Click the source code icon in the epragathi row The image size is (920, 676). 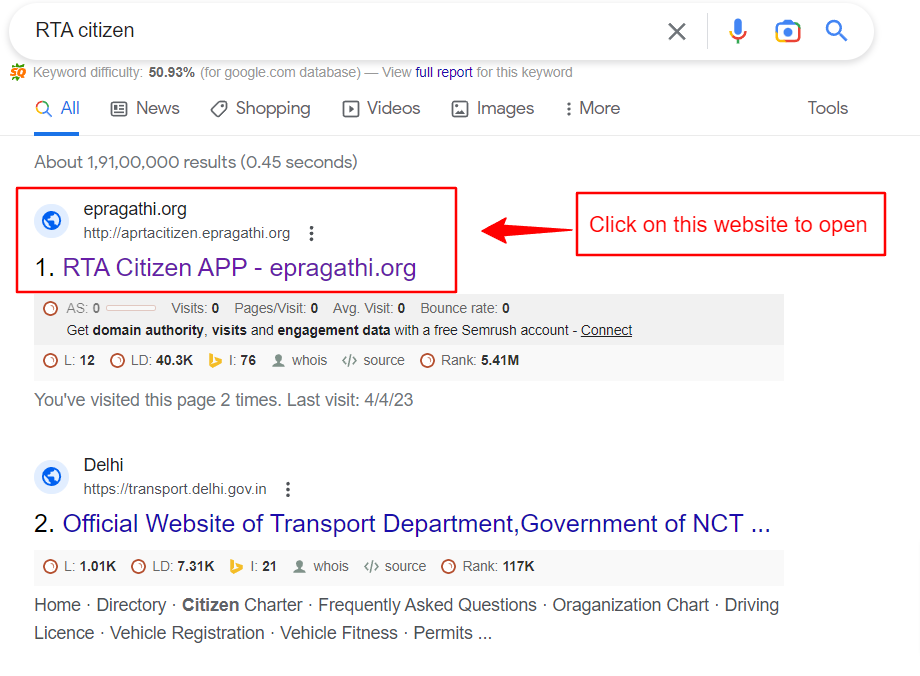tap(350, 360)
